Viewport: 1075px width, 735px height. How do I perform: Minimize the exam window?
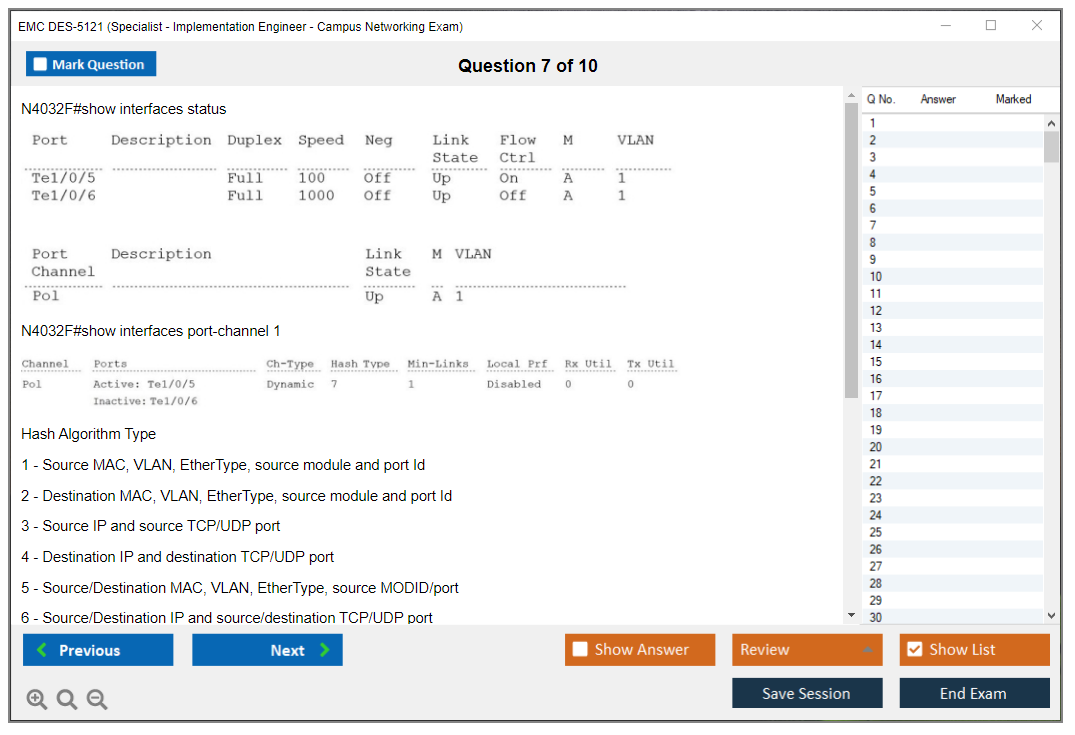click(945, 26)
